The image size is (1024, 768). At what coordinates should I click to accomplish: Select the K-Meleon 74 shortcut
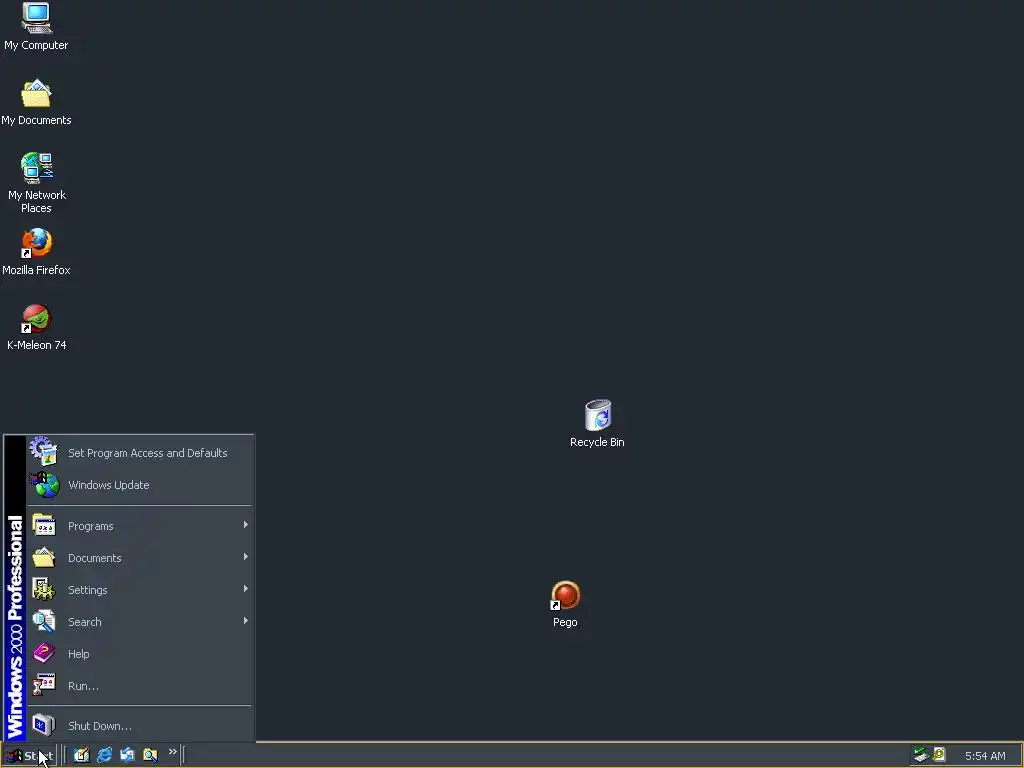coord(36,327)
